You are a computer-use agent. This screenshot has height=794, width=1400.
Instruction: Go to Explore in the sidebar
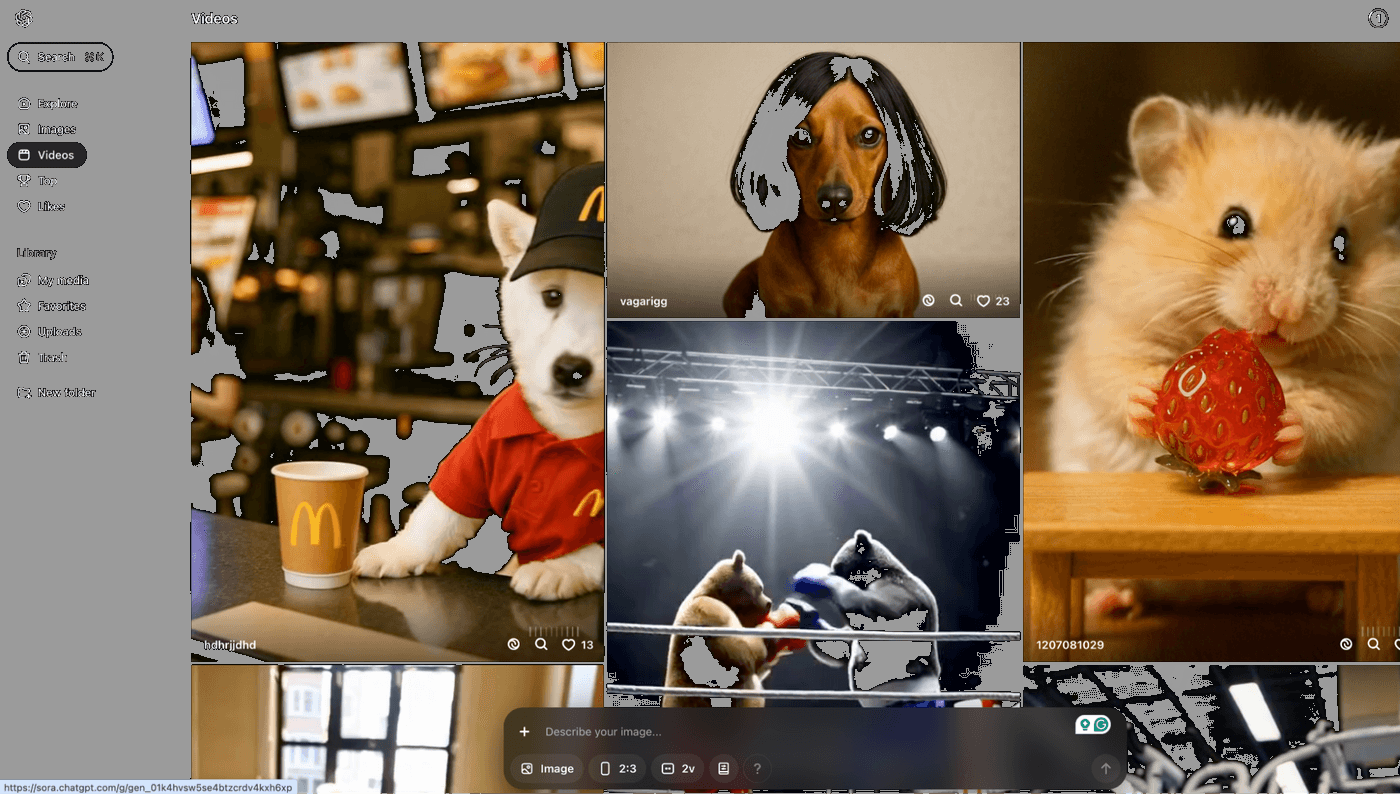tap(57, 104)
